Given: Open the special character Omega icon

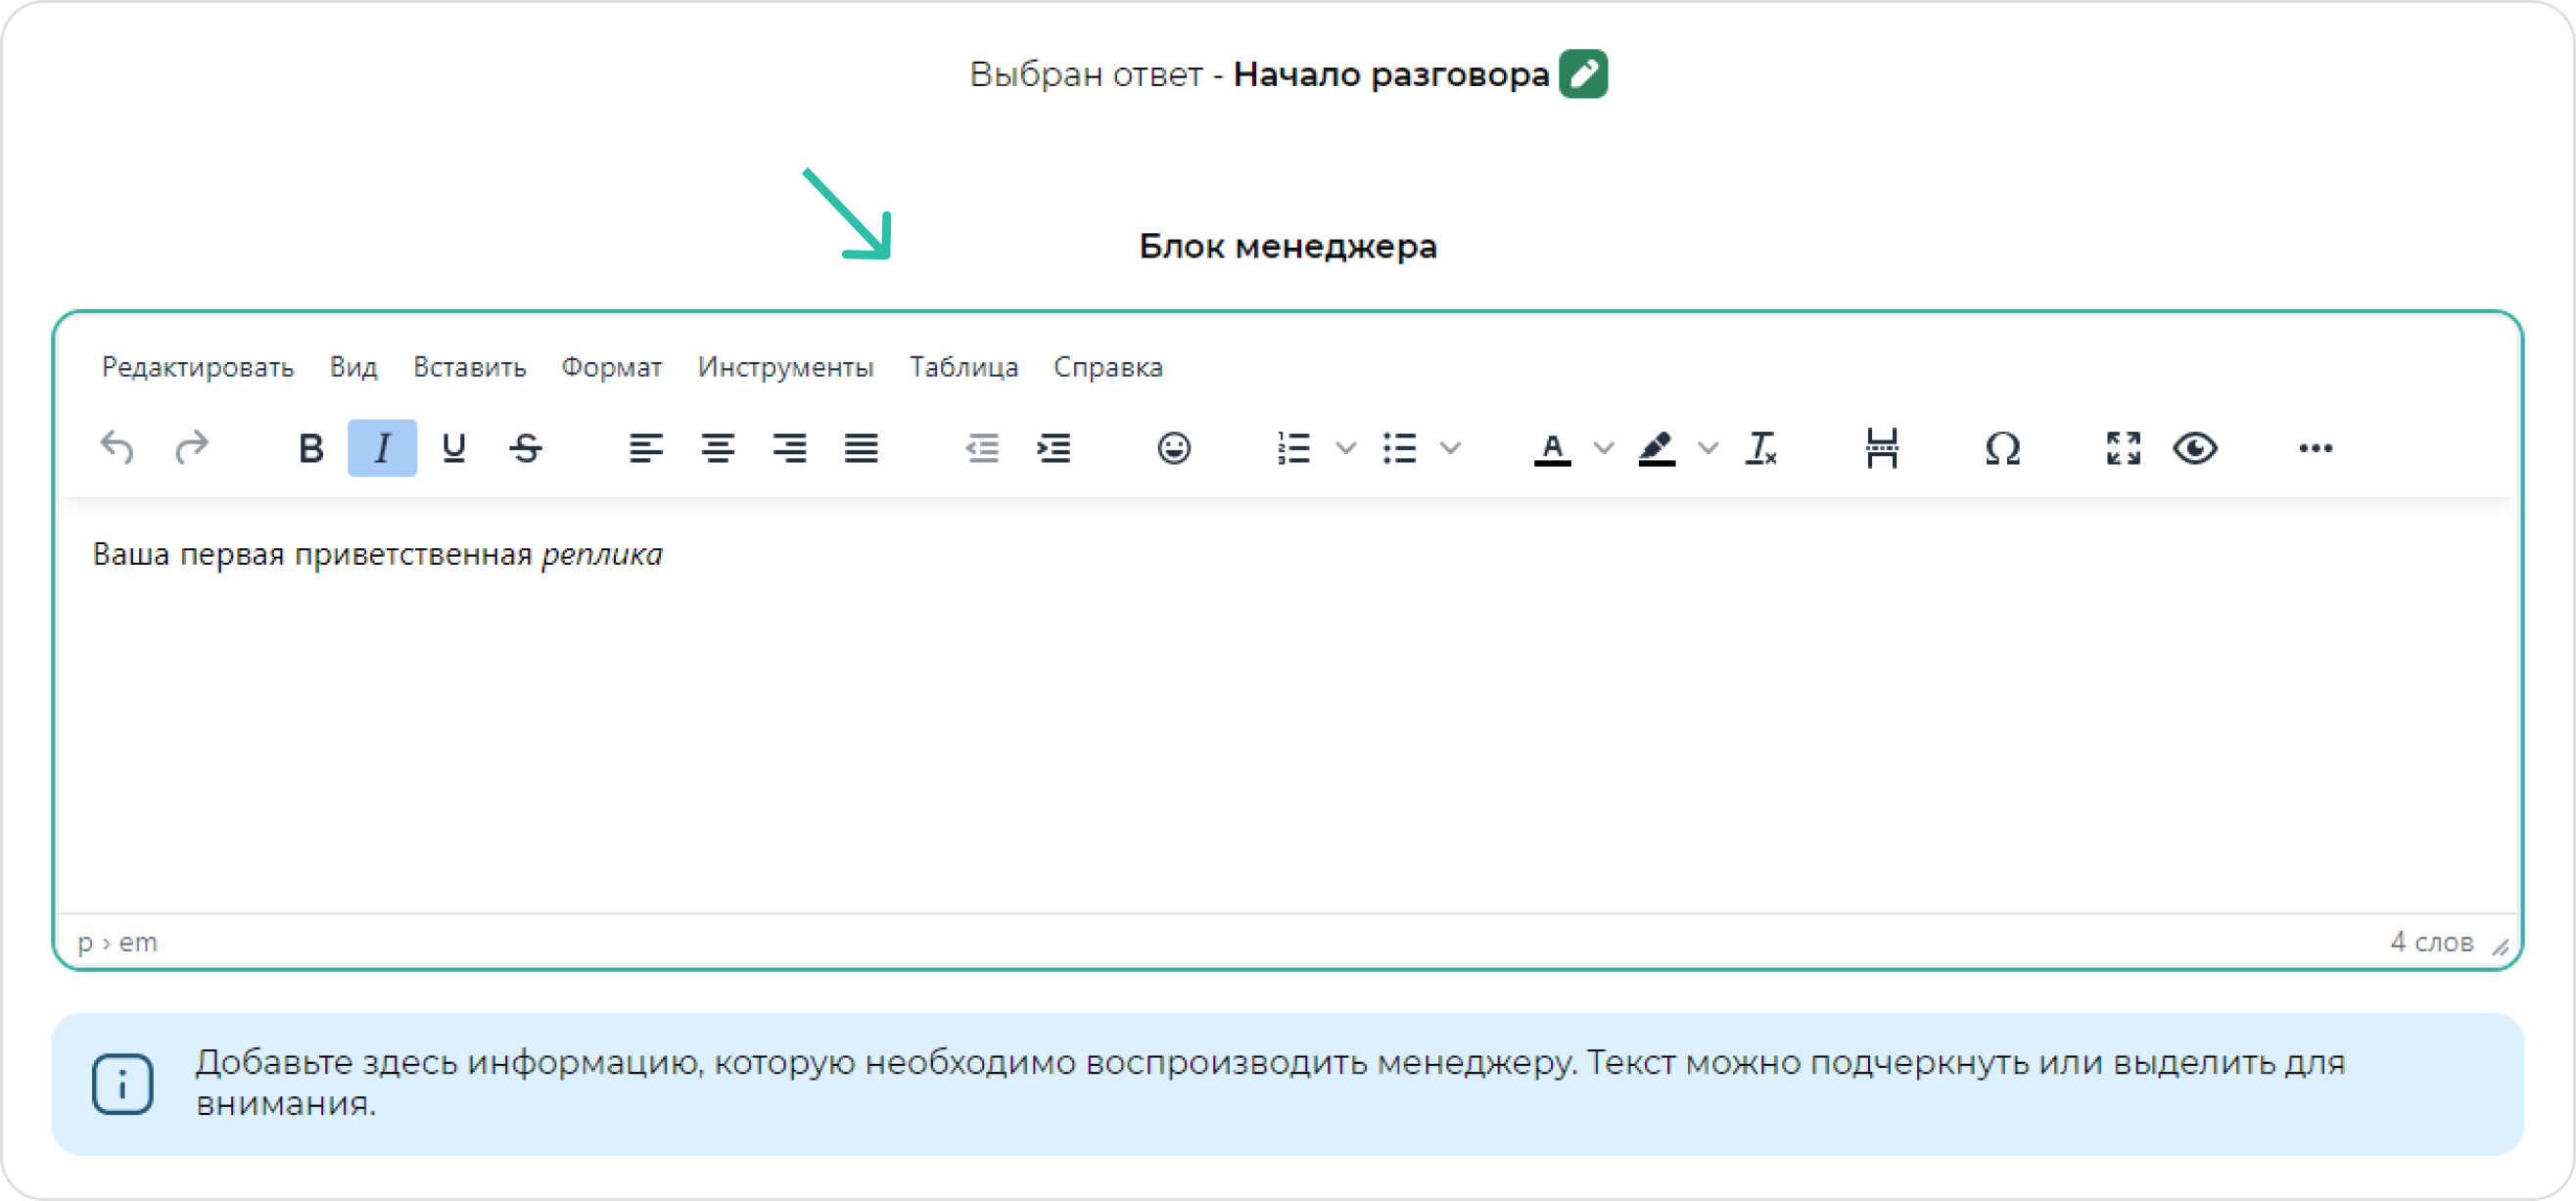Looking at the screenshot, I should [x=2002, y=447].
